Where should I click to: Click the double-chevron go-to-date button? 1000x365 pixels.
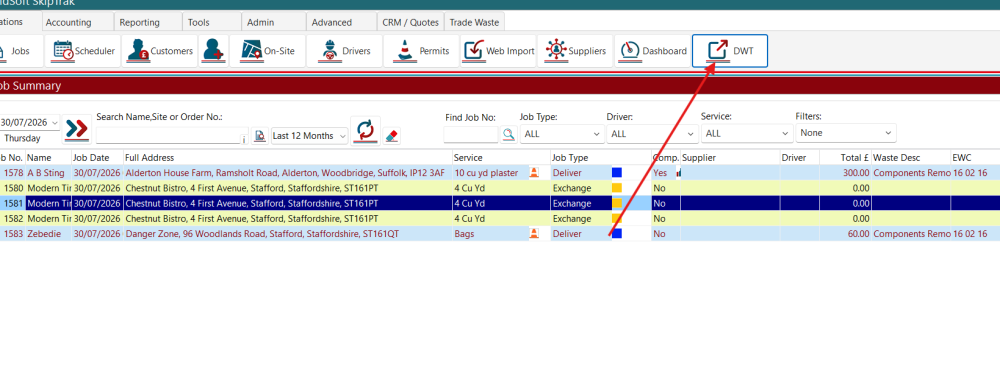point(77,130)
